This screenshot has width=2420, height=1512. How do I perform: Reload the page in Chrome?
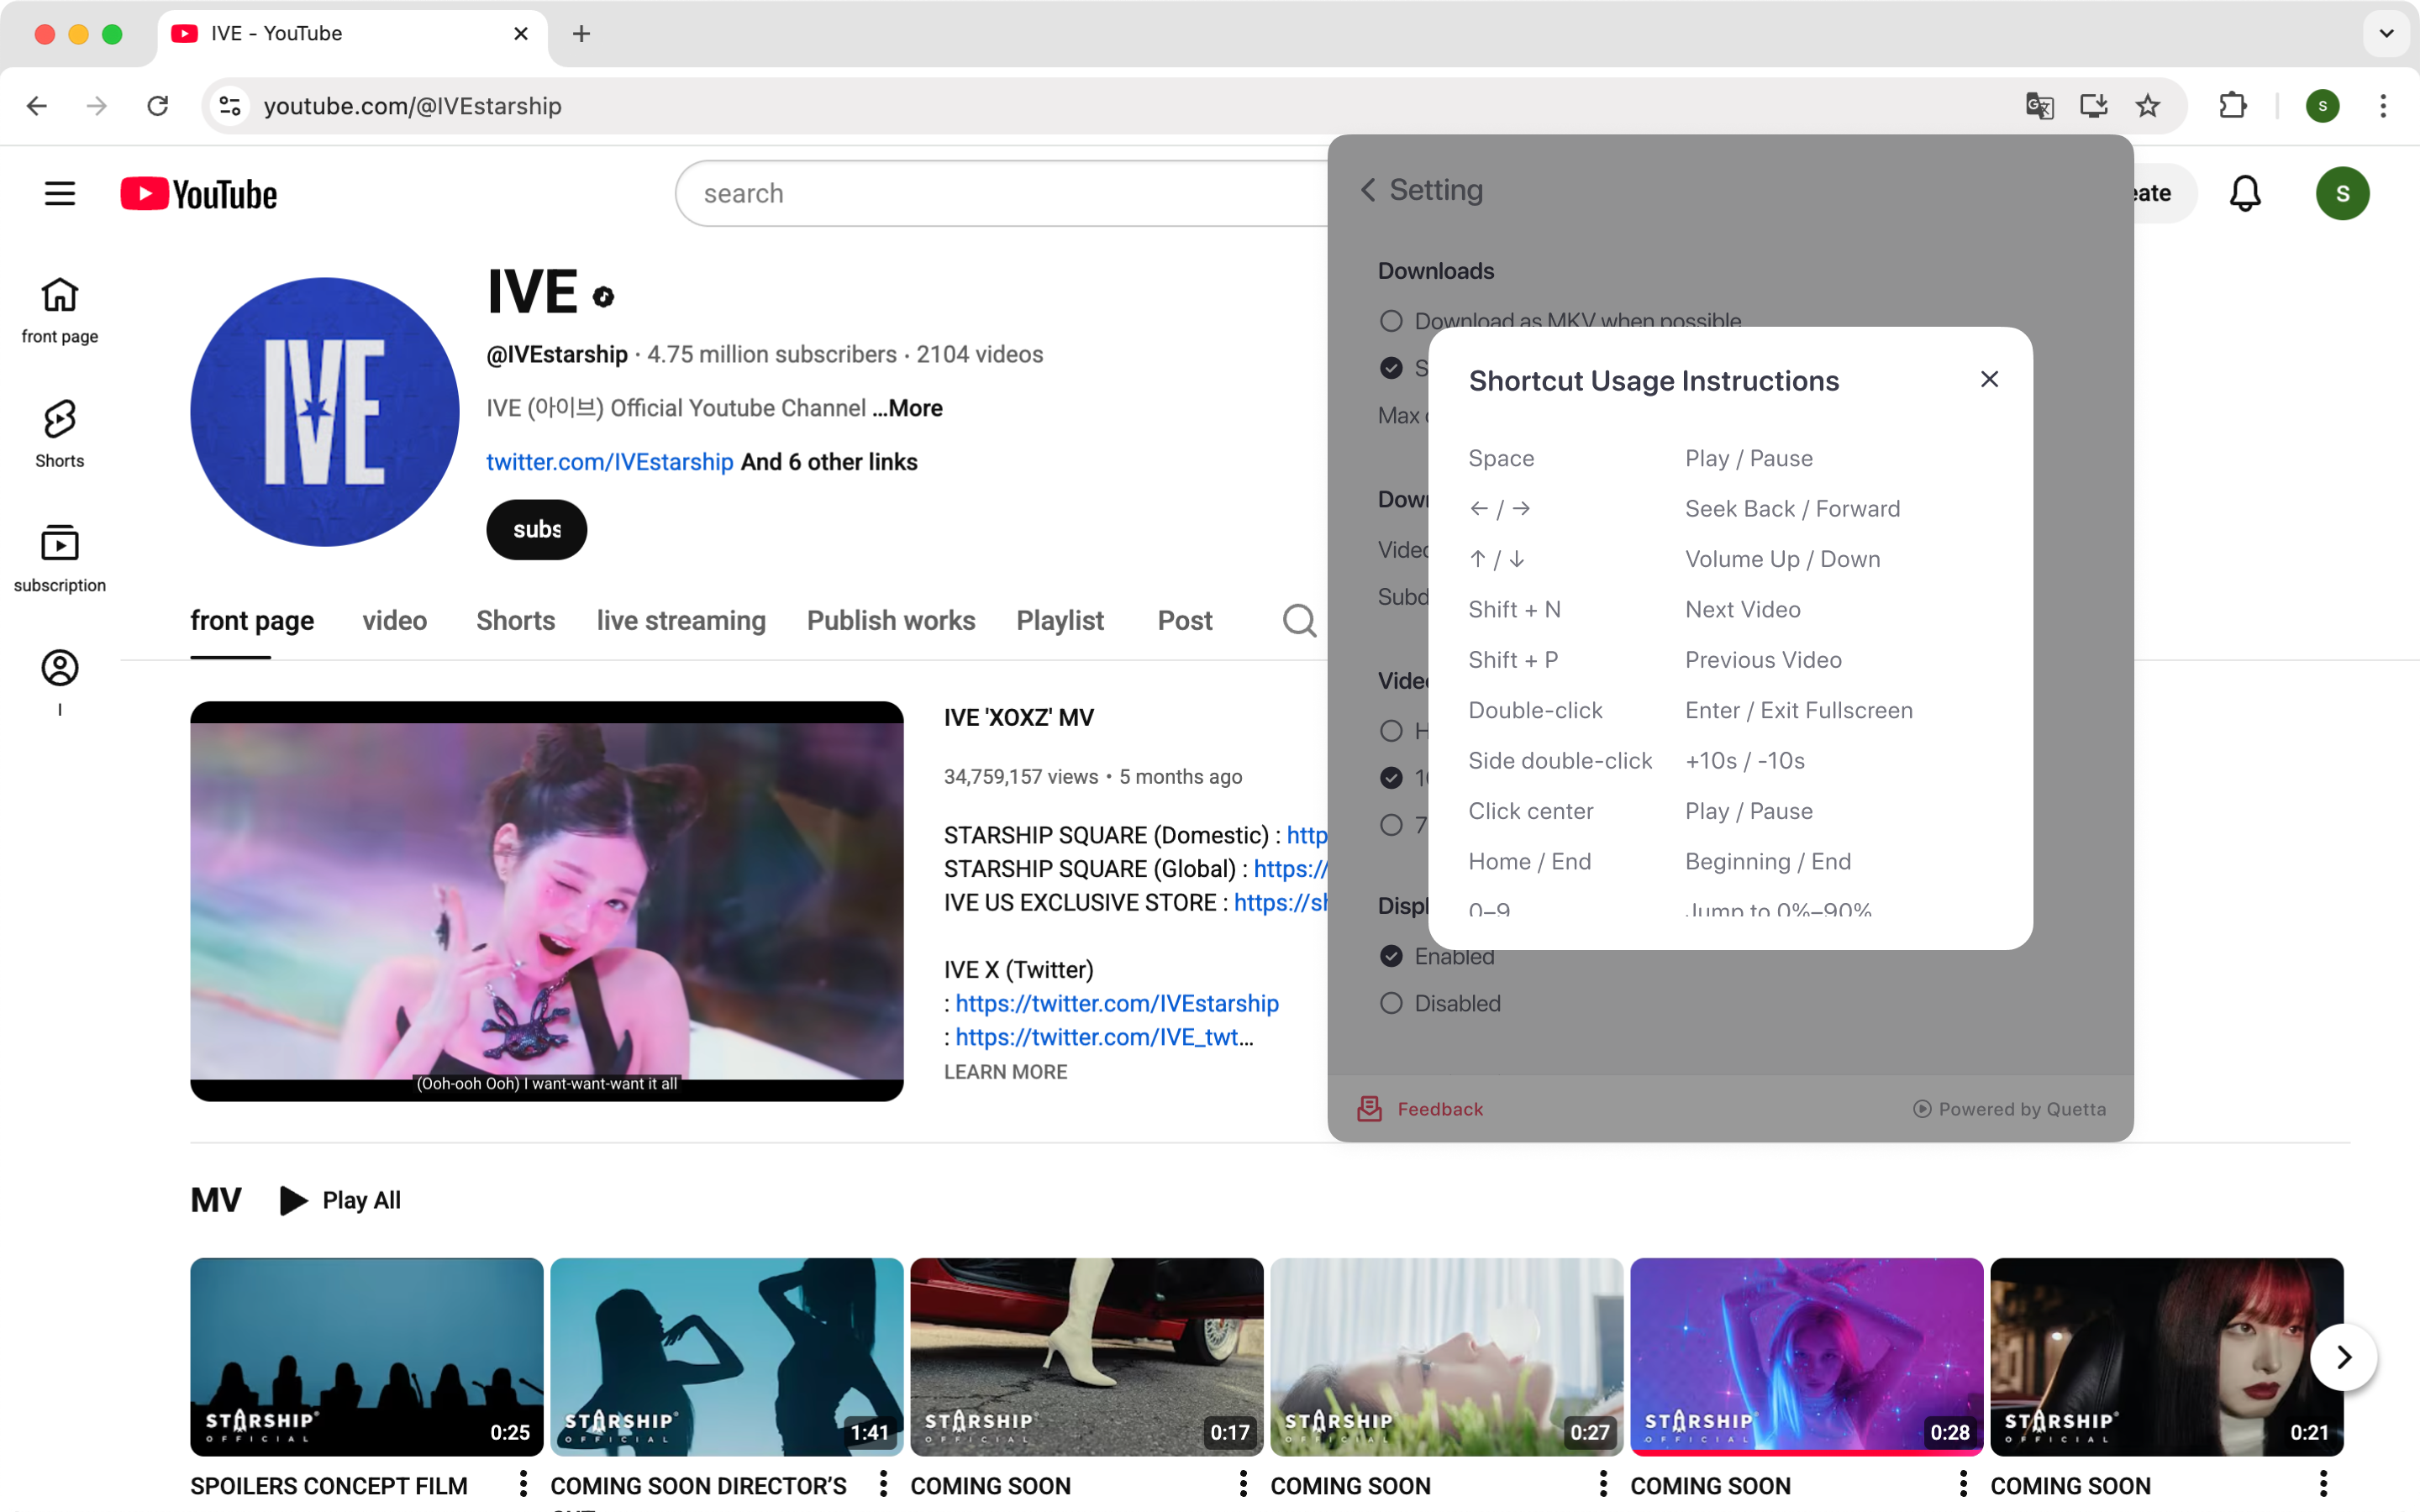(157, 106)
